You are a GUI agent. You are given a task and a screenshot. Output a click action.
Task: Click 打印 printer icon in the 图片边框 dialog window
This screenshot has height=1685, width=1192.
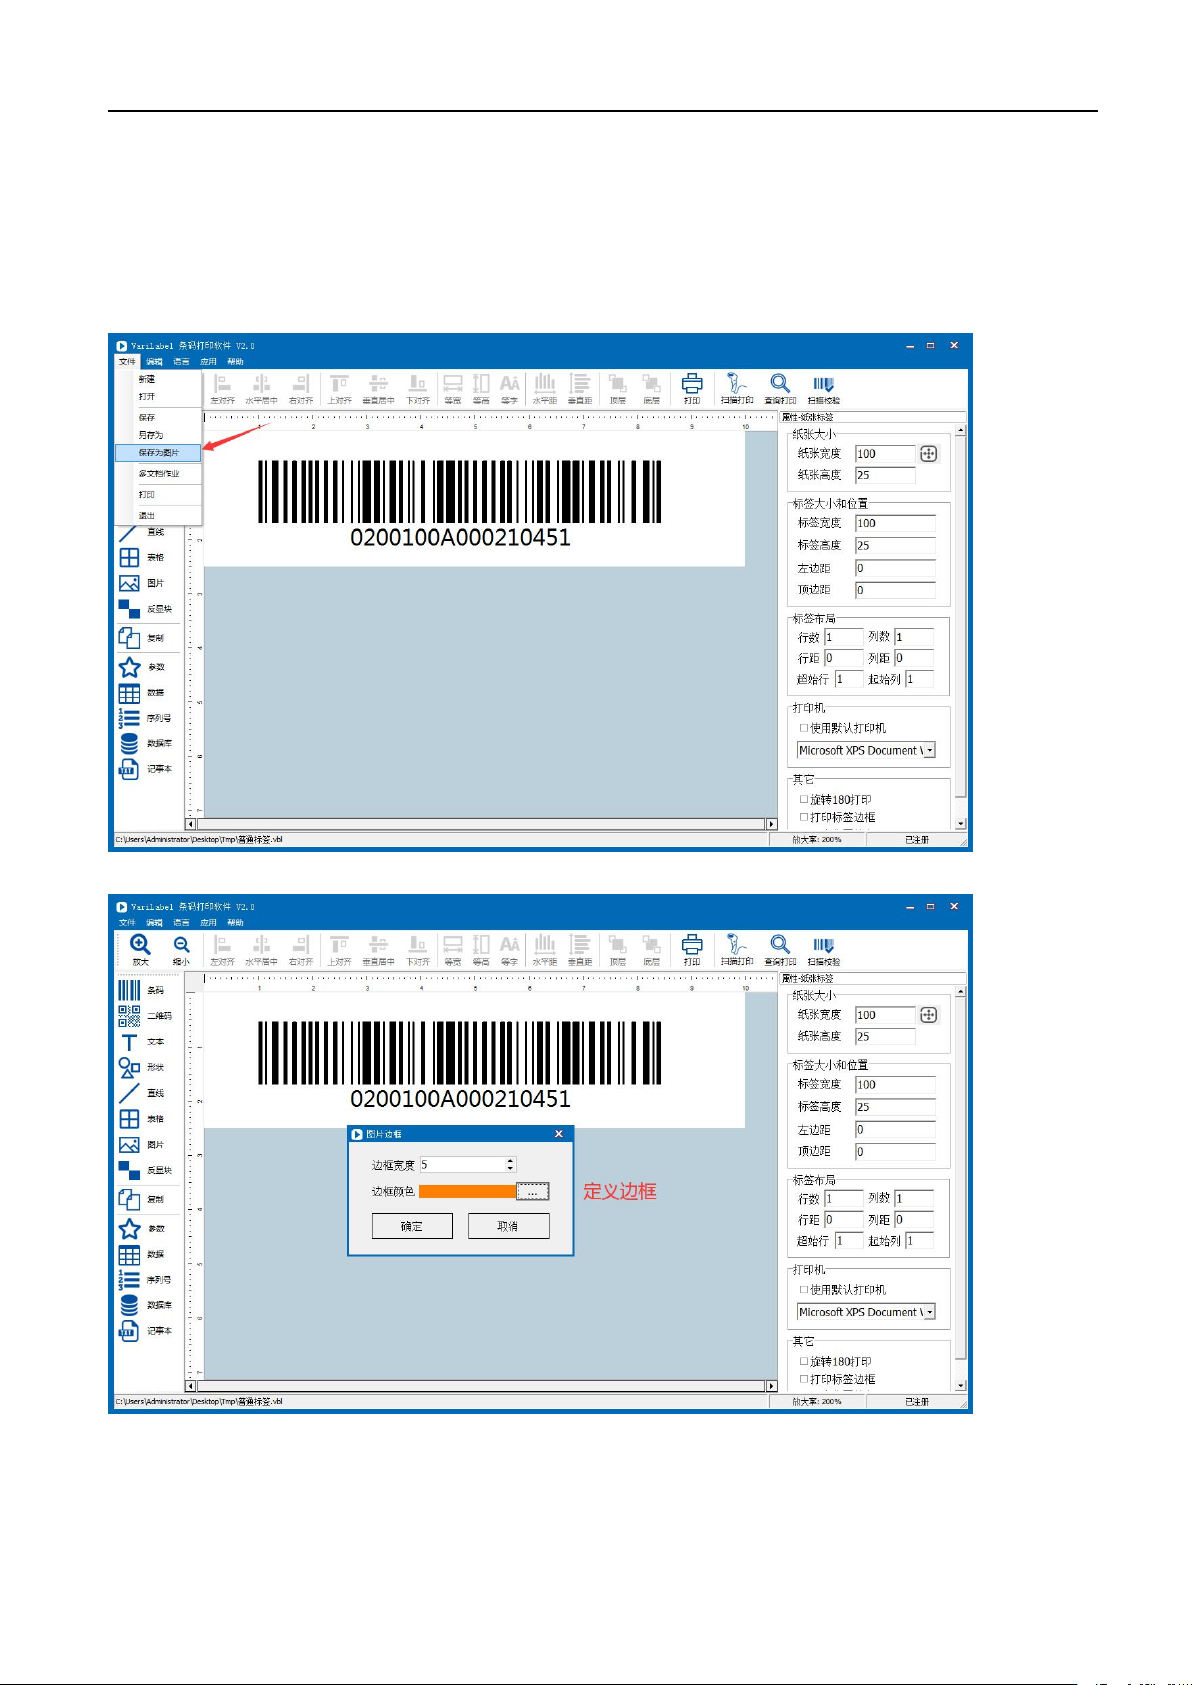coord(692,944)
